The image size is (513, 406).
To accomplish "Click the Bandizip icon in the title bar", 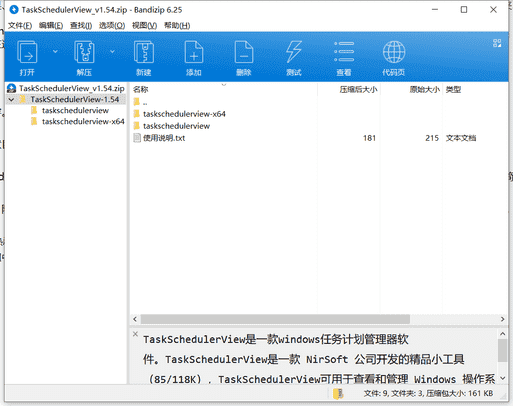I will [14, 10].
